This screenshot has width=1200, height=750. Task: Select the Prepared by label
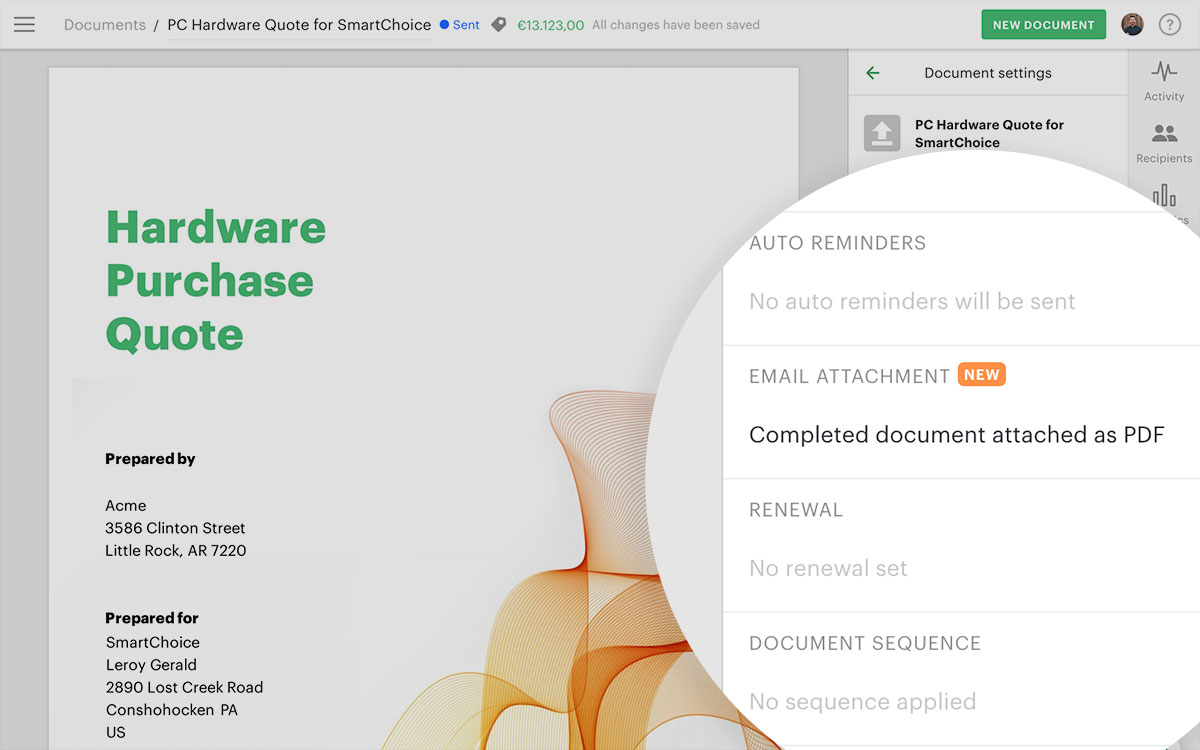point(150,459)
